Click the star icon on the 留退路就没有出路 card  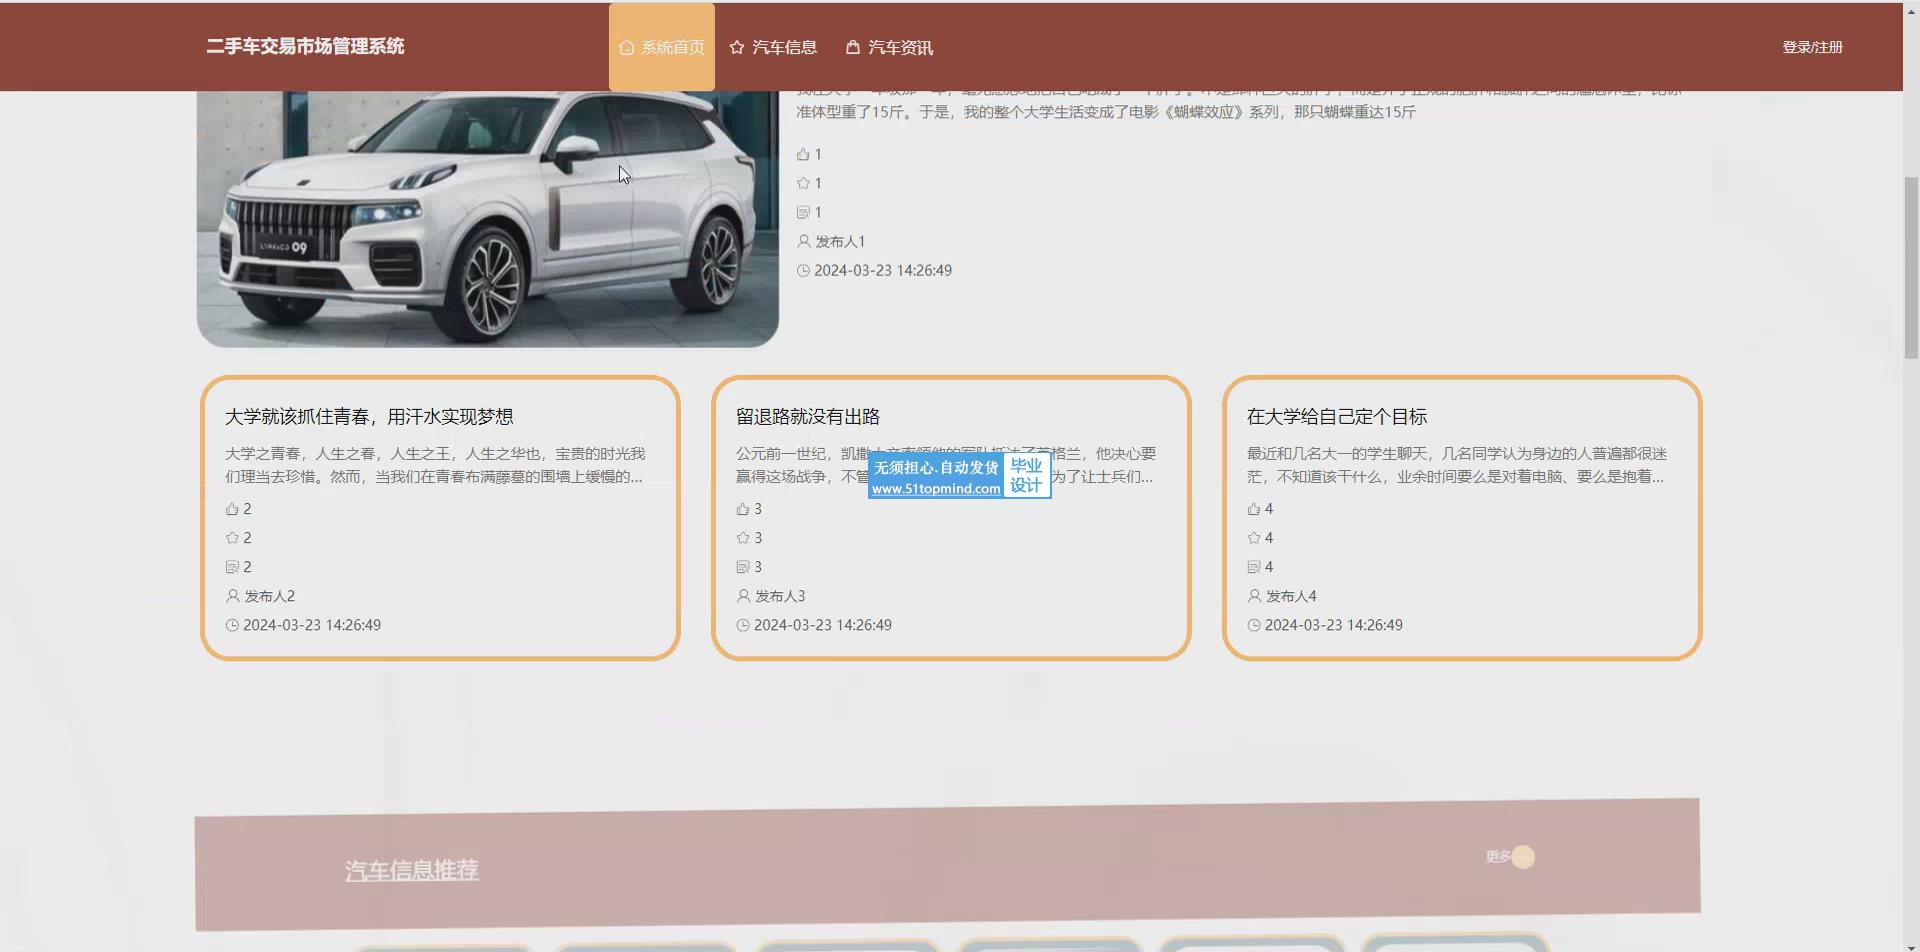tap(743, 538)
